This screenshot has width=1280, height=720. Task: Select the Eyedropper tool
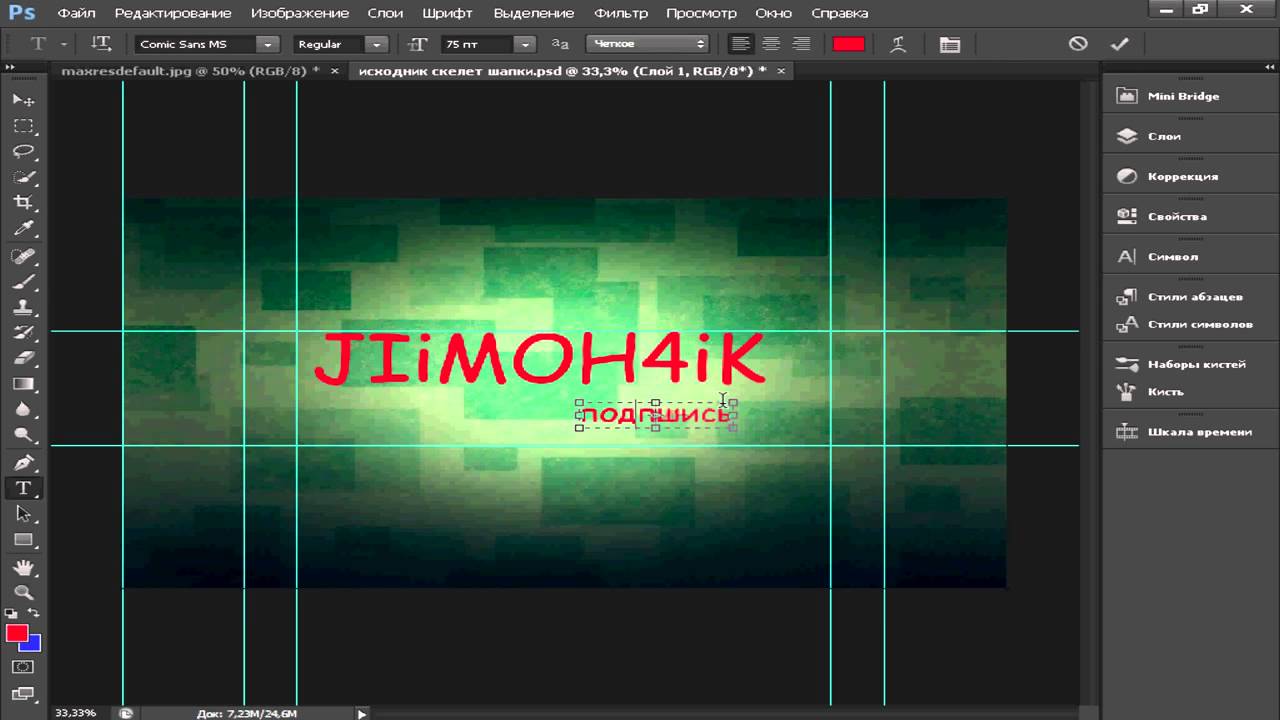point(23,229)
